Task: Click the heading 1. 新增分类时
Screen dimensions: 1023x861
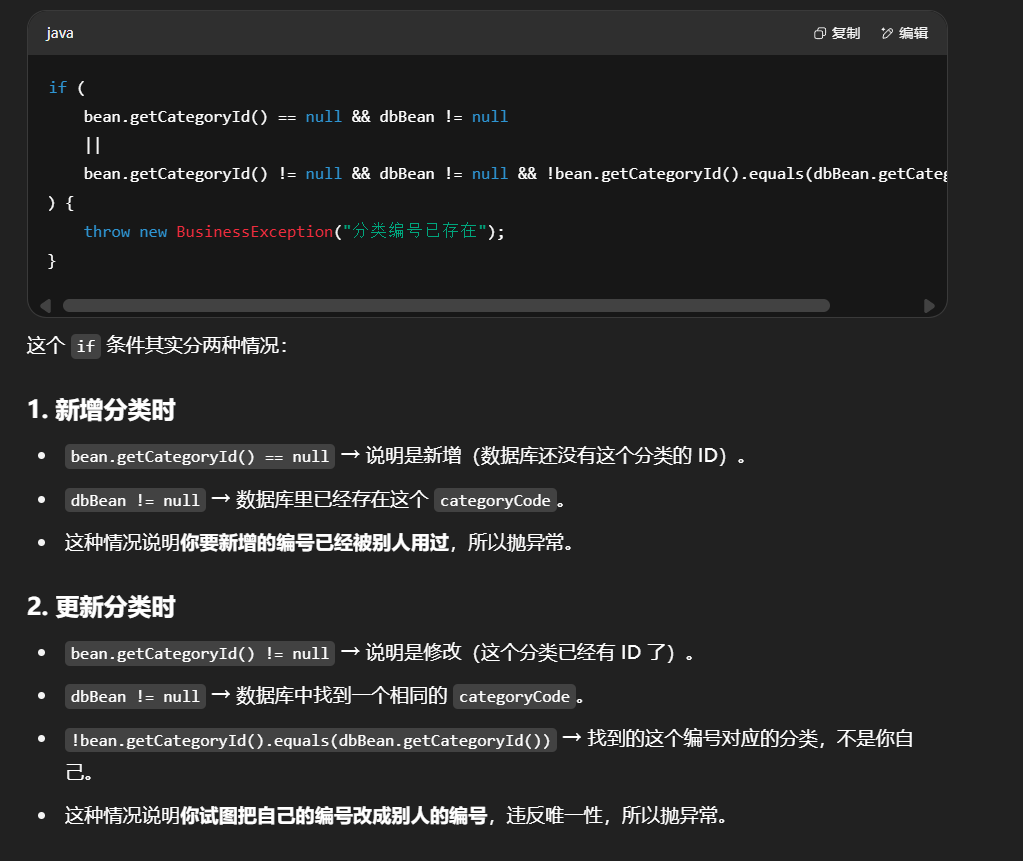Action: [x=102, y=410]
